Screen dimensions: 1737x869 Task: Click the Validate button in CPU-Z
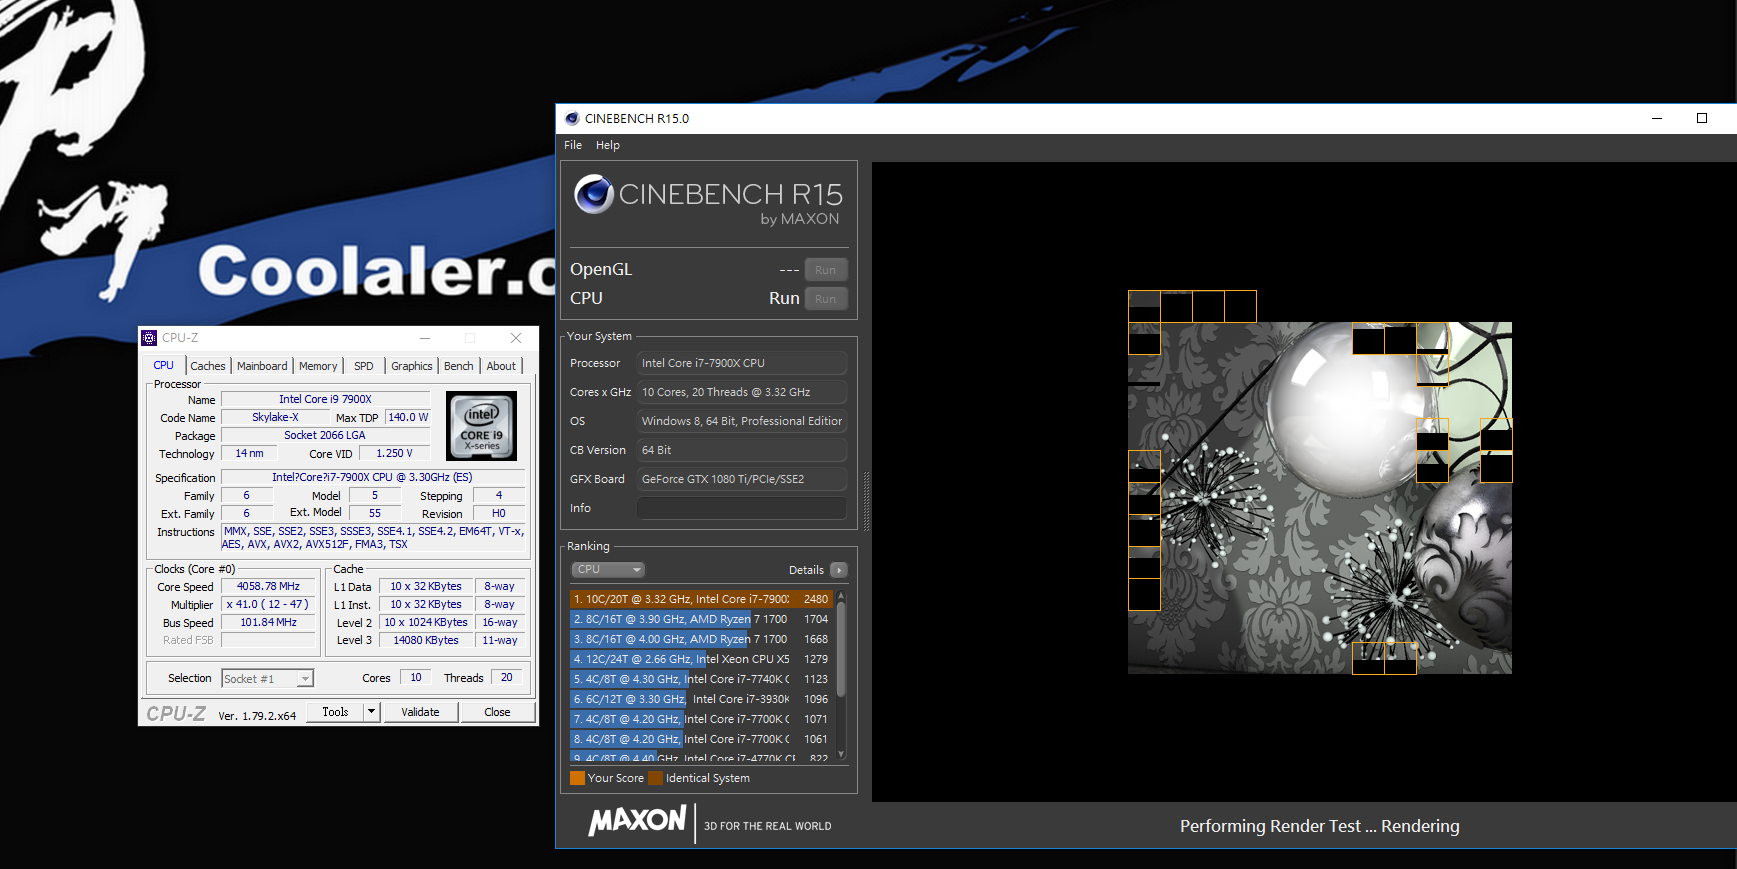coord(420,712)
